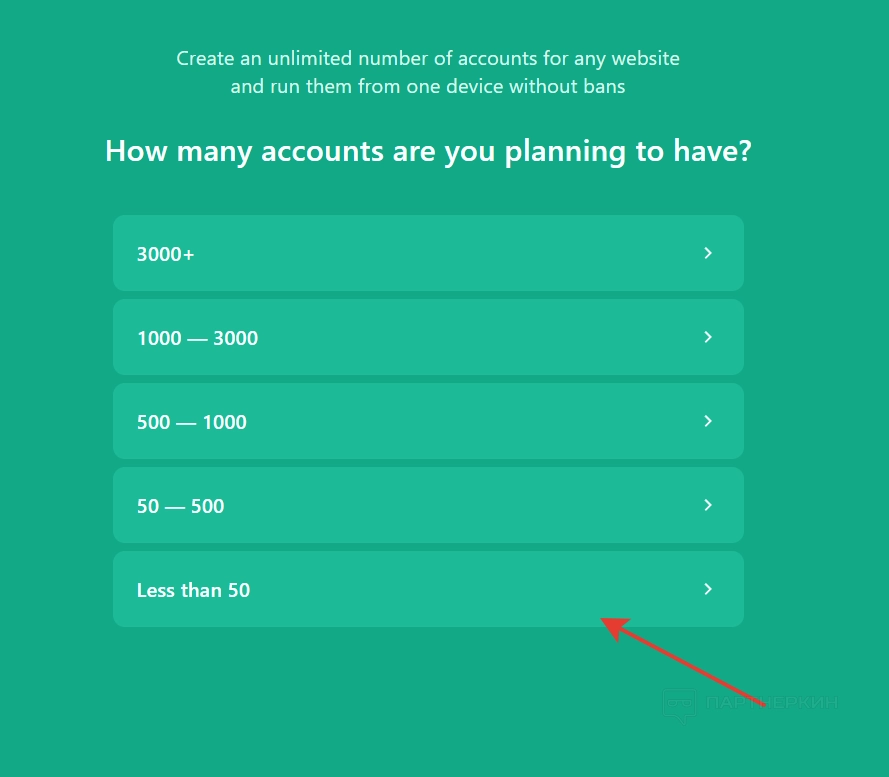Click the ПАРТНЕРКИН watermark text
This screenshot has width=889, height=777.
click(x=771, y=703)
